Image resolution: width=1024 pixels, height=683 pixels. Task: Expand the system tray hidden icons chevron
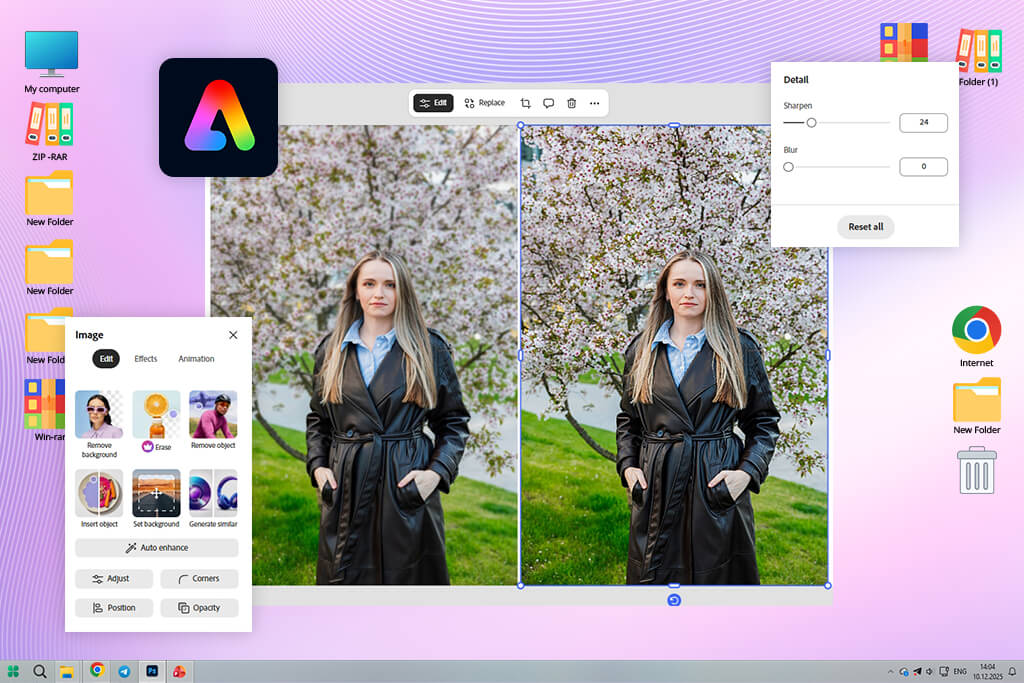[889, 671]
